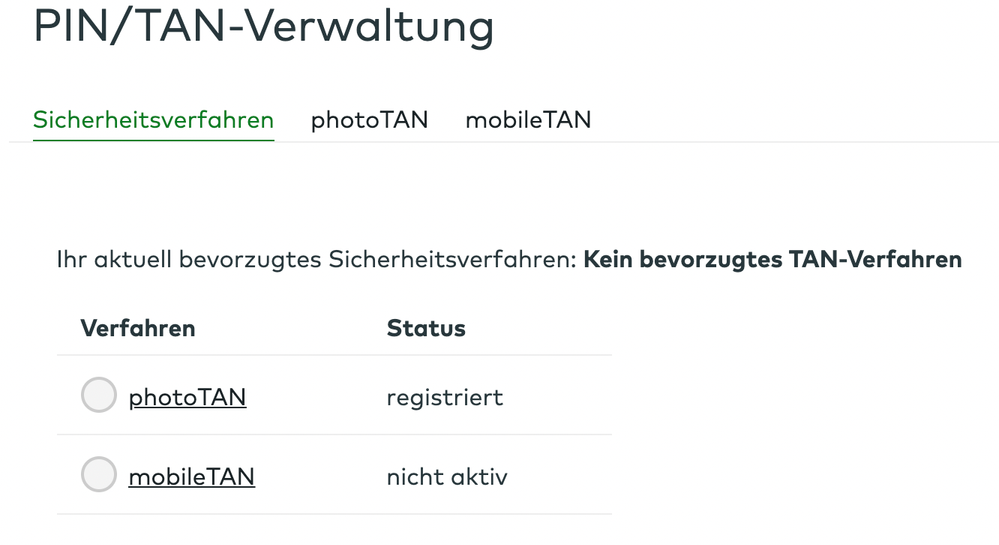Click bold text "Kein bevorzugtes TAN-Verfahren"

click(772, 260)
